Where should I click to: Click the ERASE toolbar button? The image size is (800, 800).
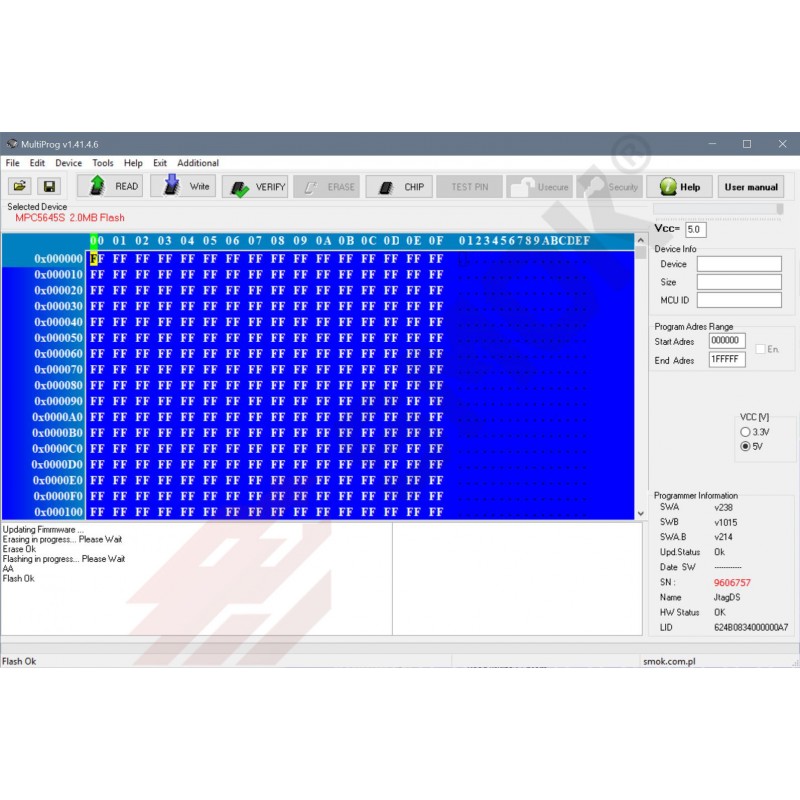327,187
